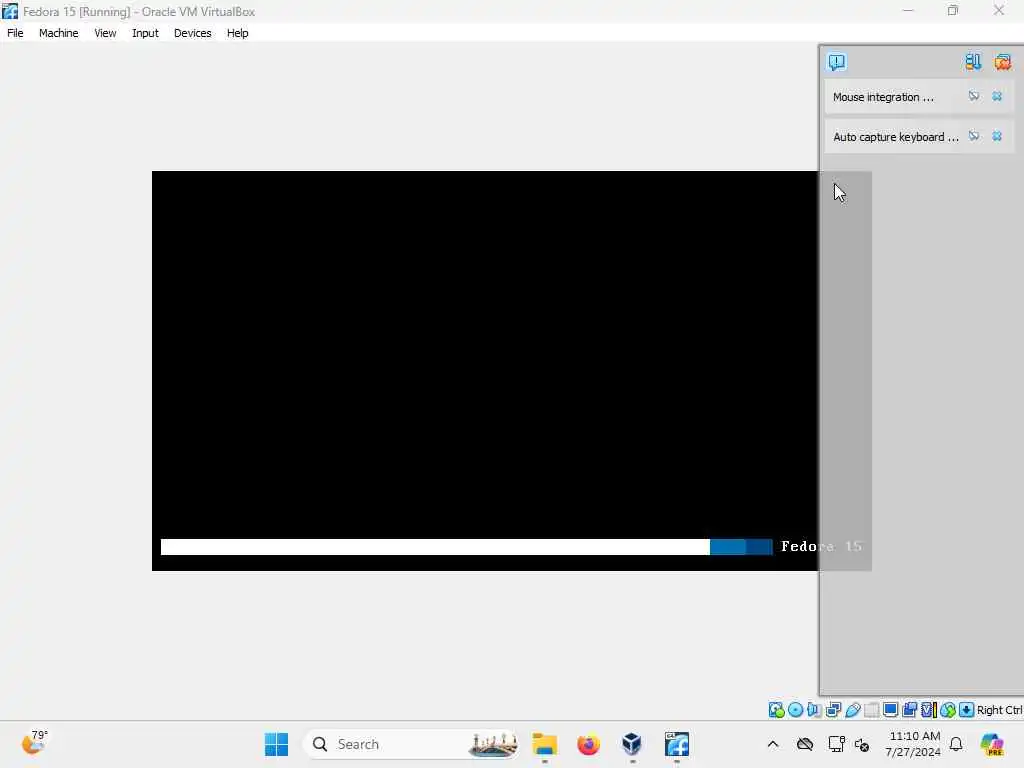
Task: Click the mouse integration status icon
Action: (948, 710)
